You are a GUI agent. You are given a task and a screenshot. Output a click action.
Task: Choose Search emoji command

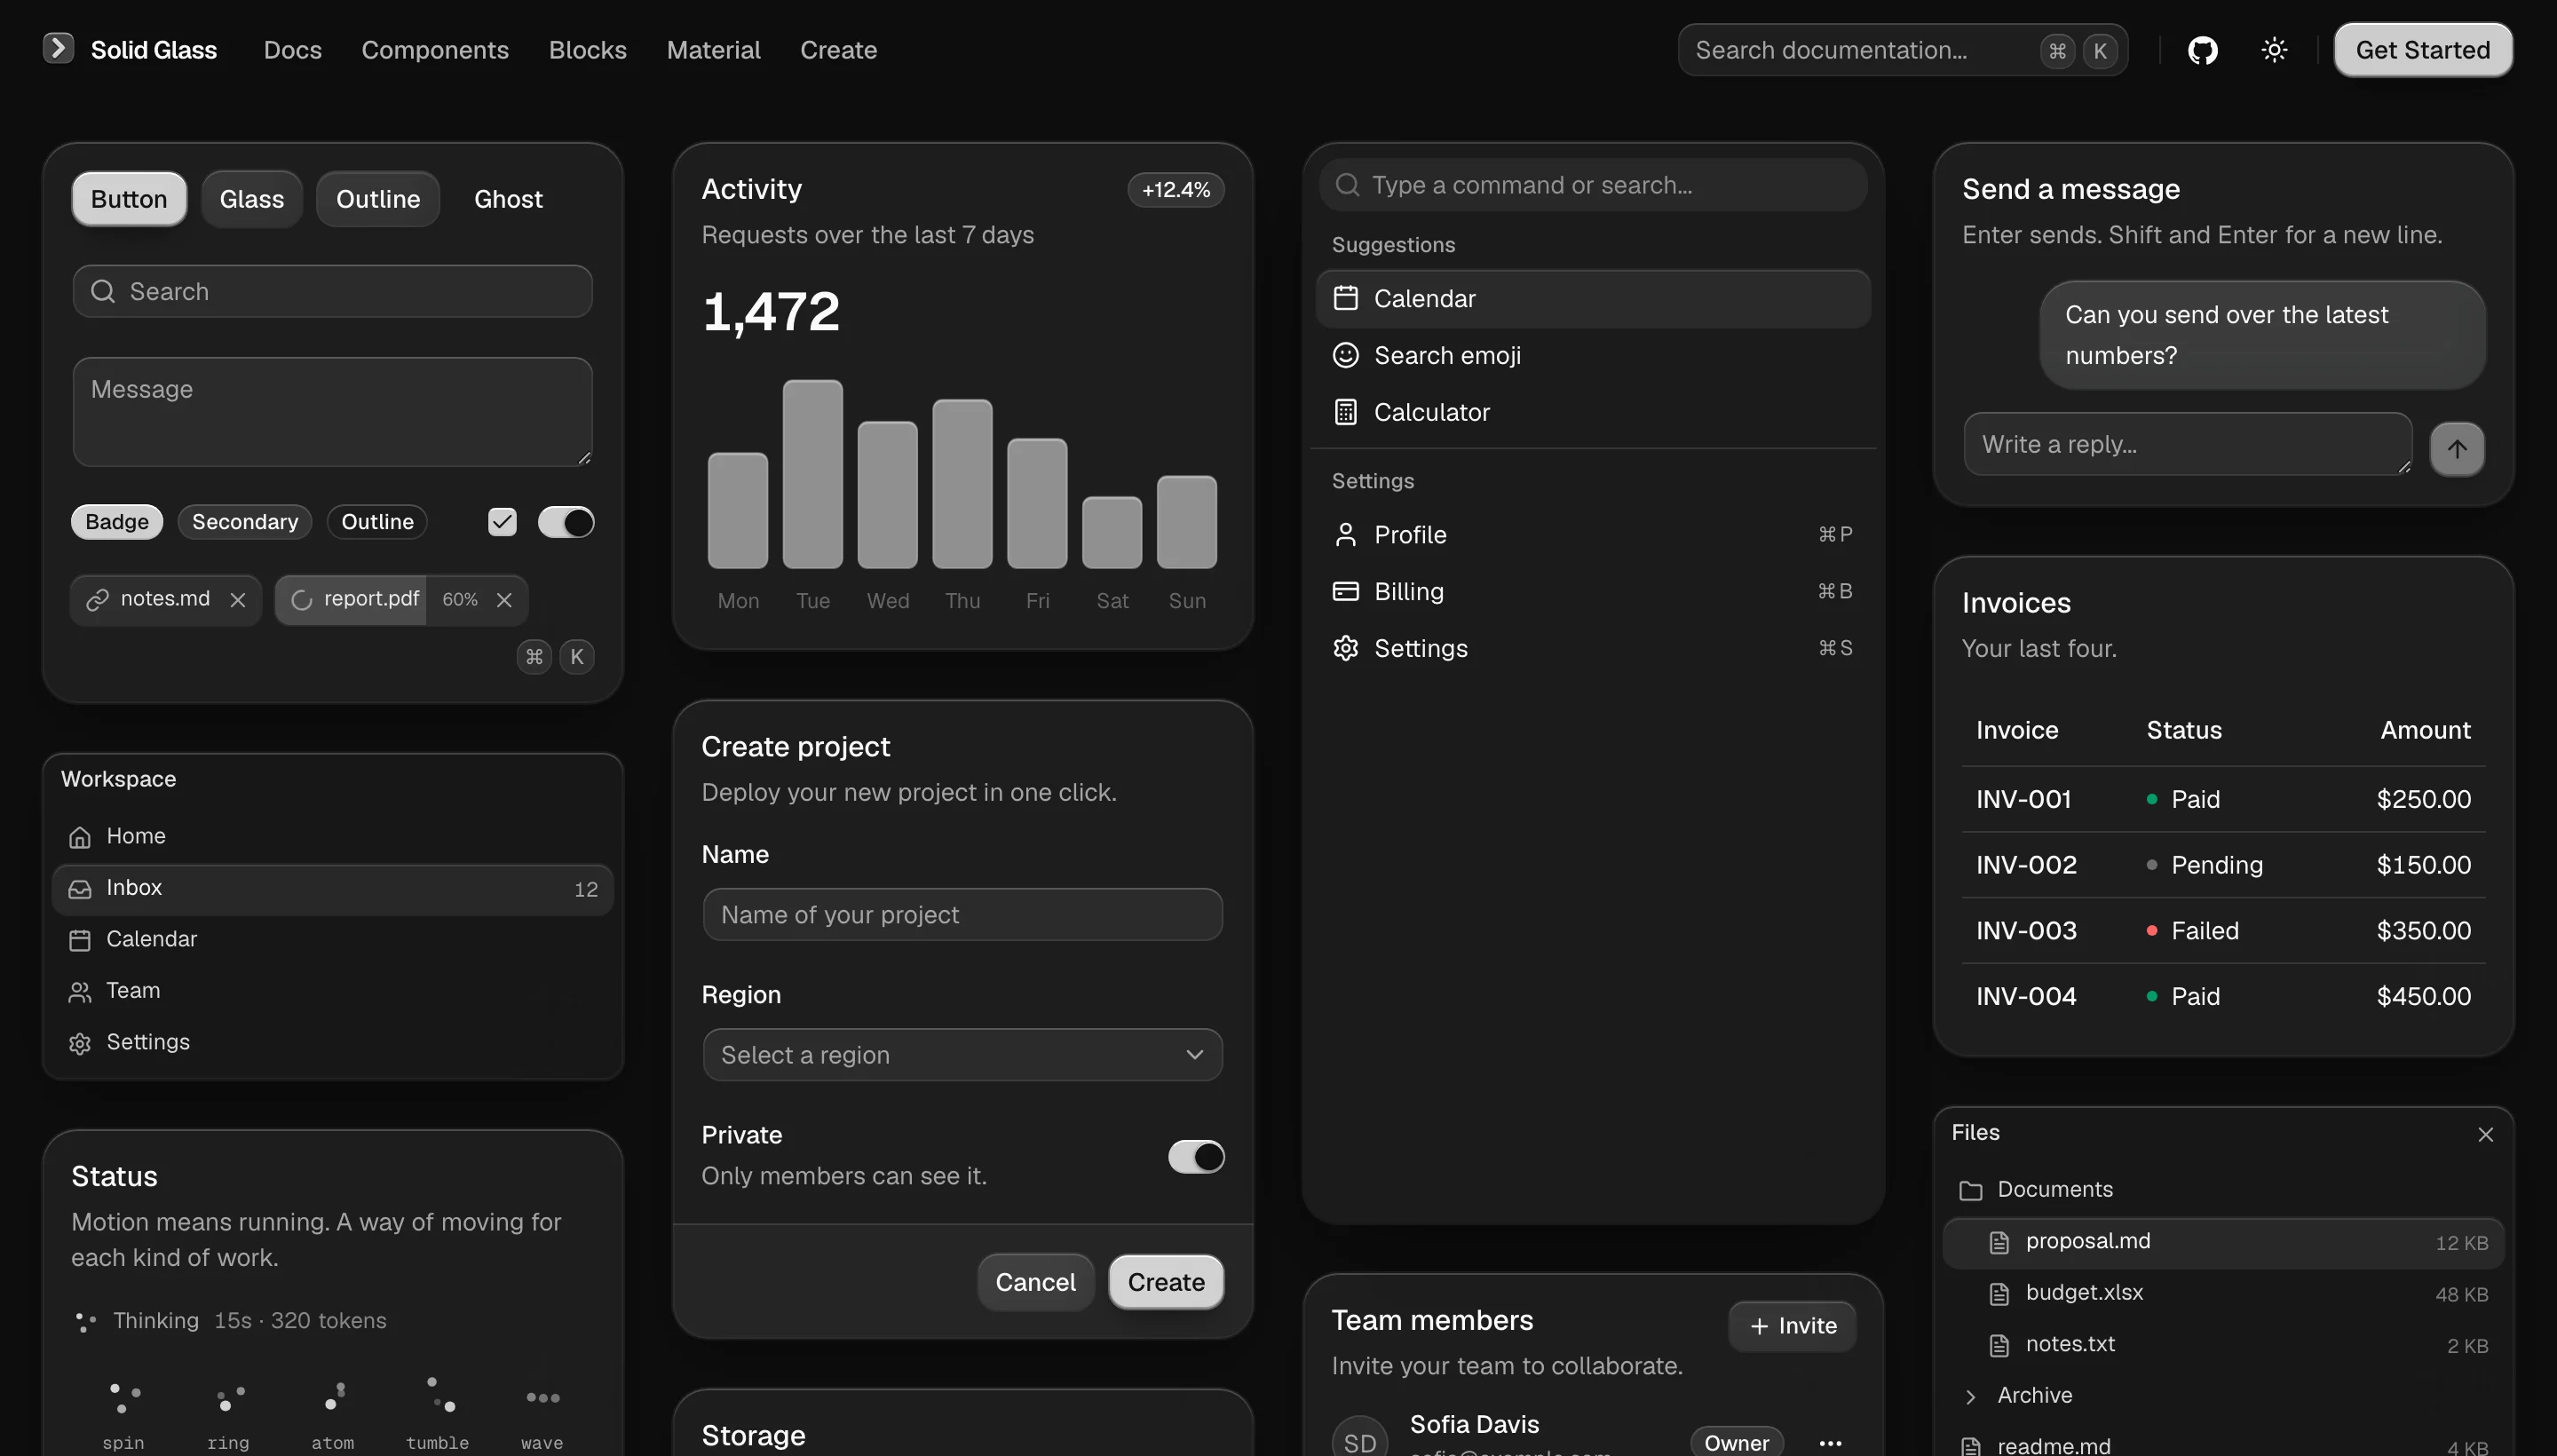(x=1593, y=356)
